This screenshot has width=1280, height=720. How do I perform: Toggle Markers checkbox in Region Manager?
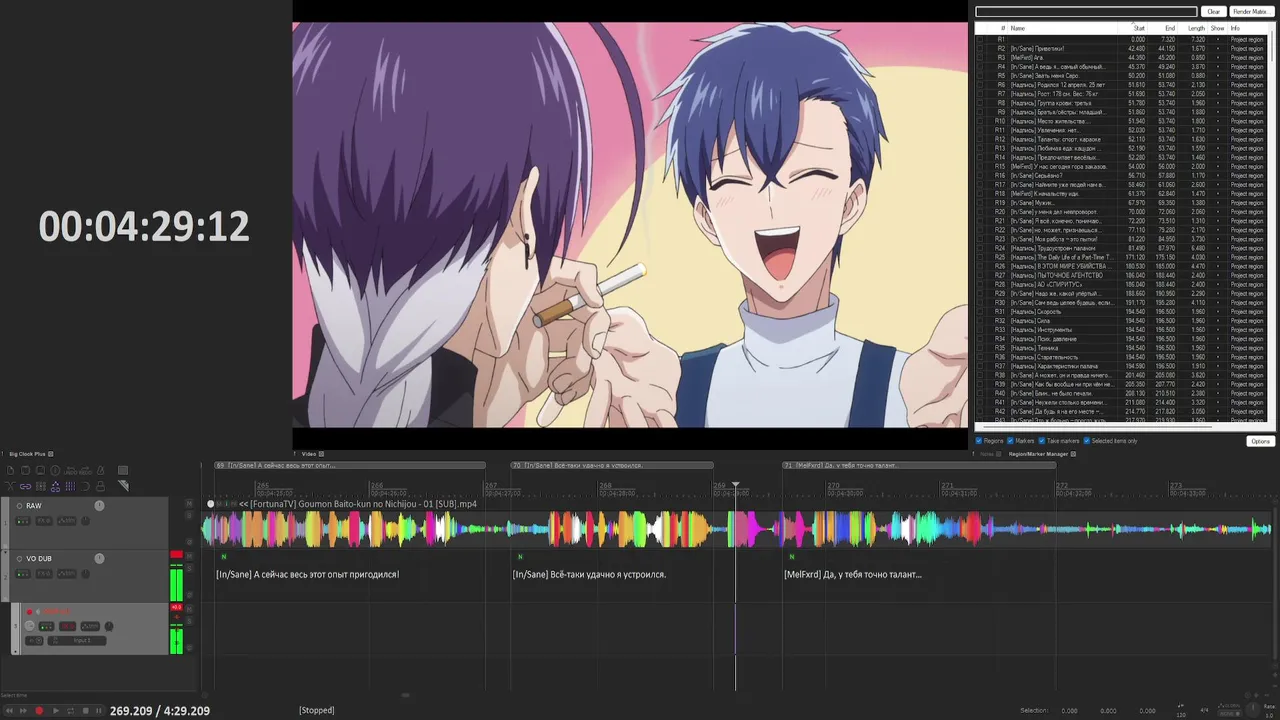pos(1010,441)
